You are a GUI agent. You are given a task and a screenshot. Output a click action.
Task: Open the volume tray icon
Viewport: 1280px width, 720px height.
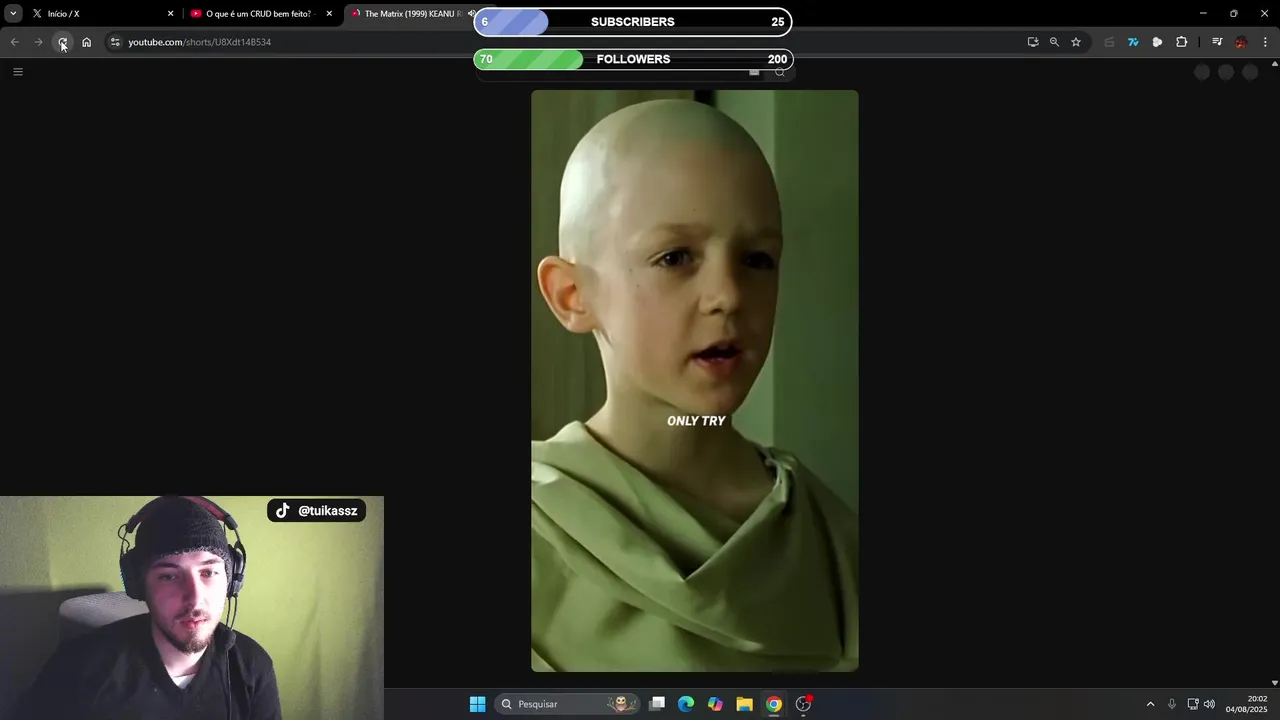click(x=1209, y=704)
